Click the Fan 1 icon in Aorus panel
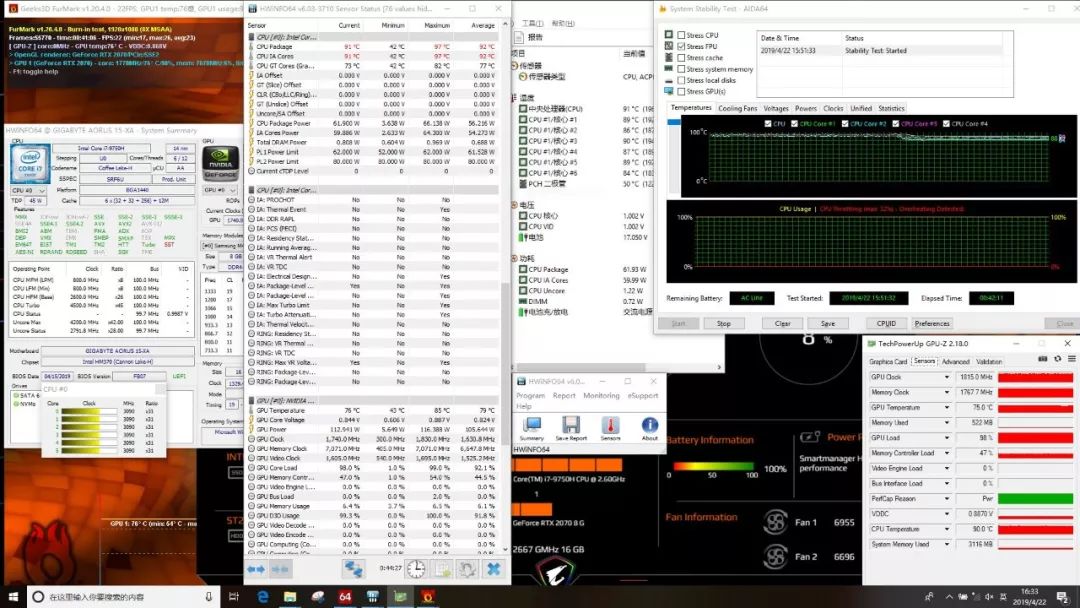This screenshot has width=1080, height=608. (776, 522)
